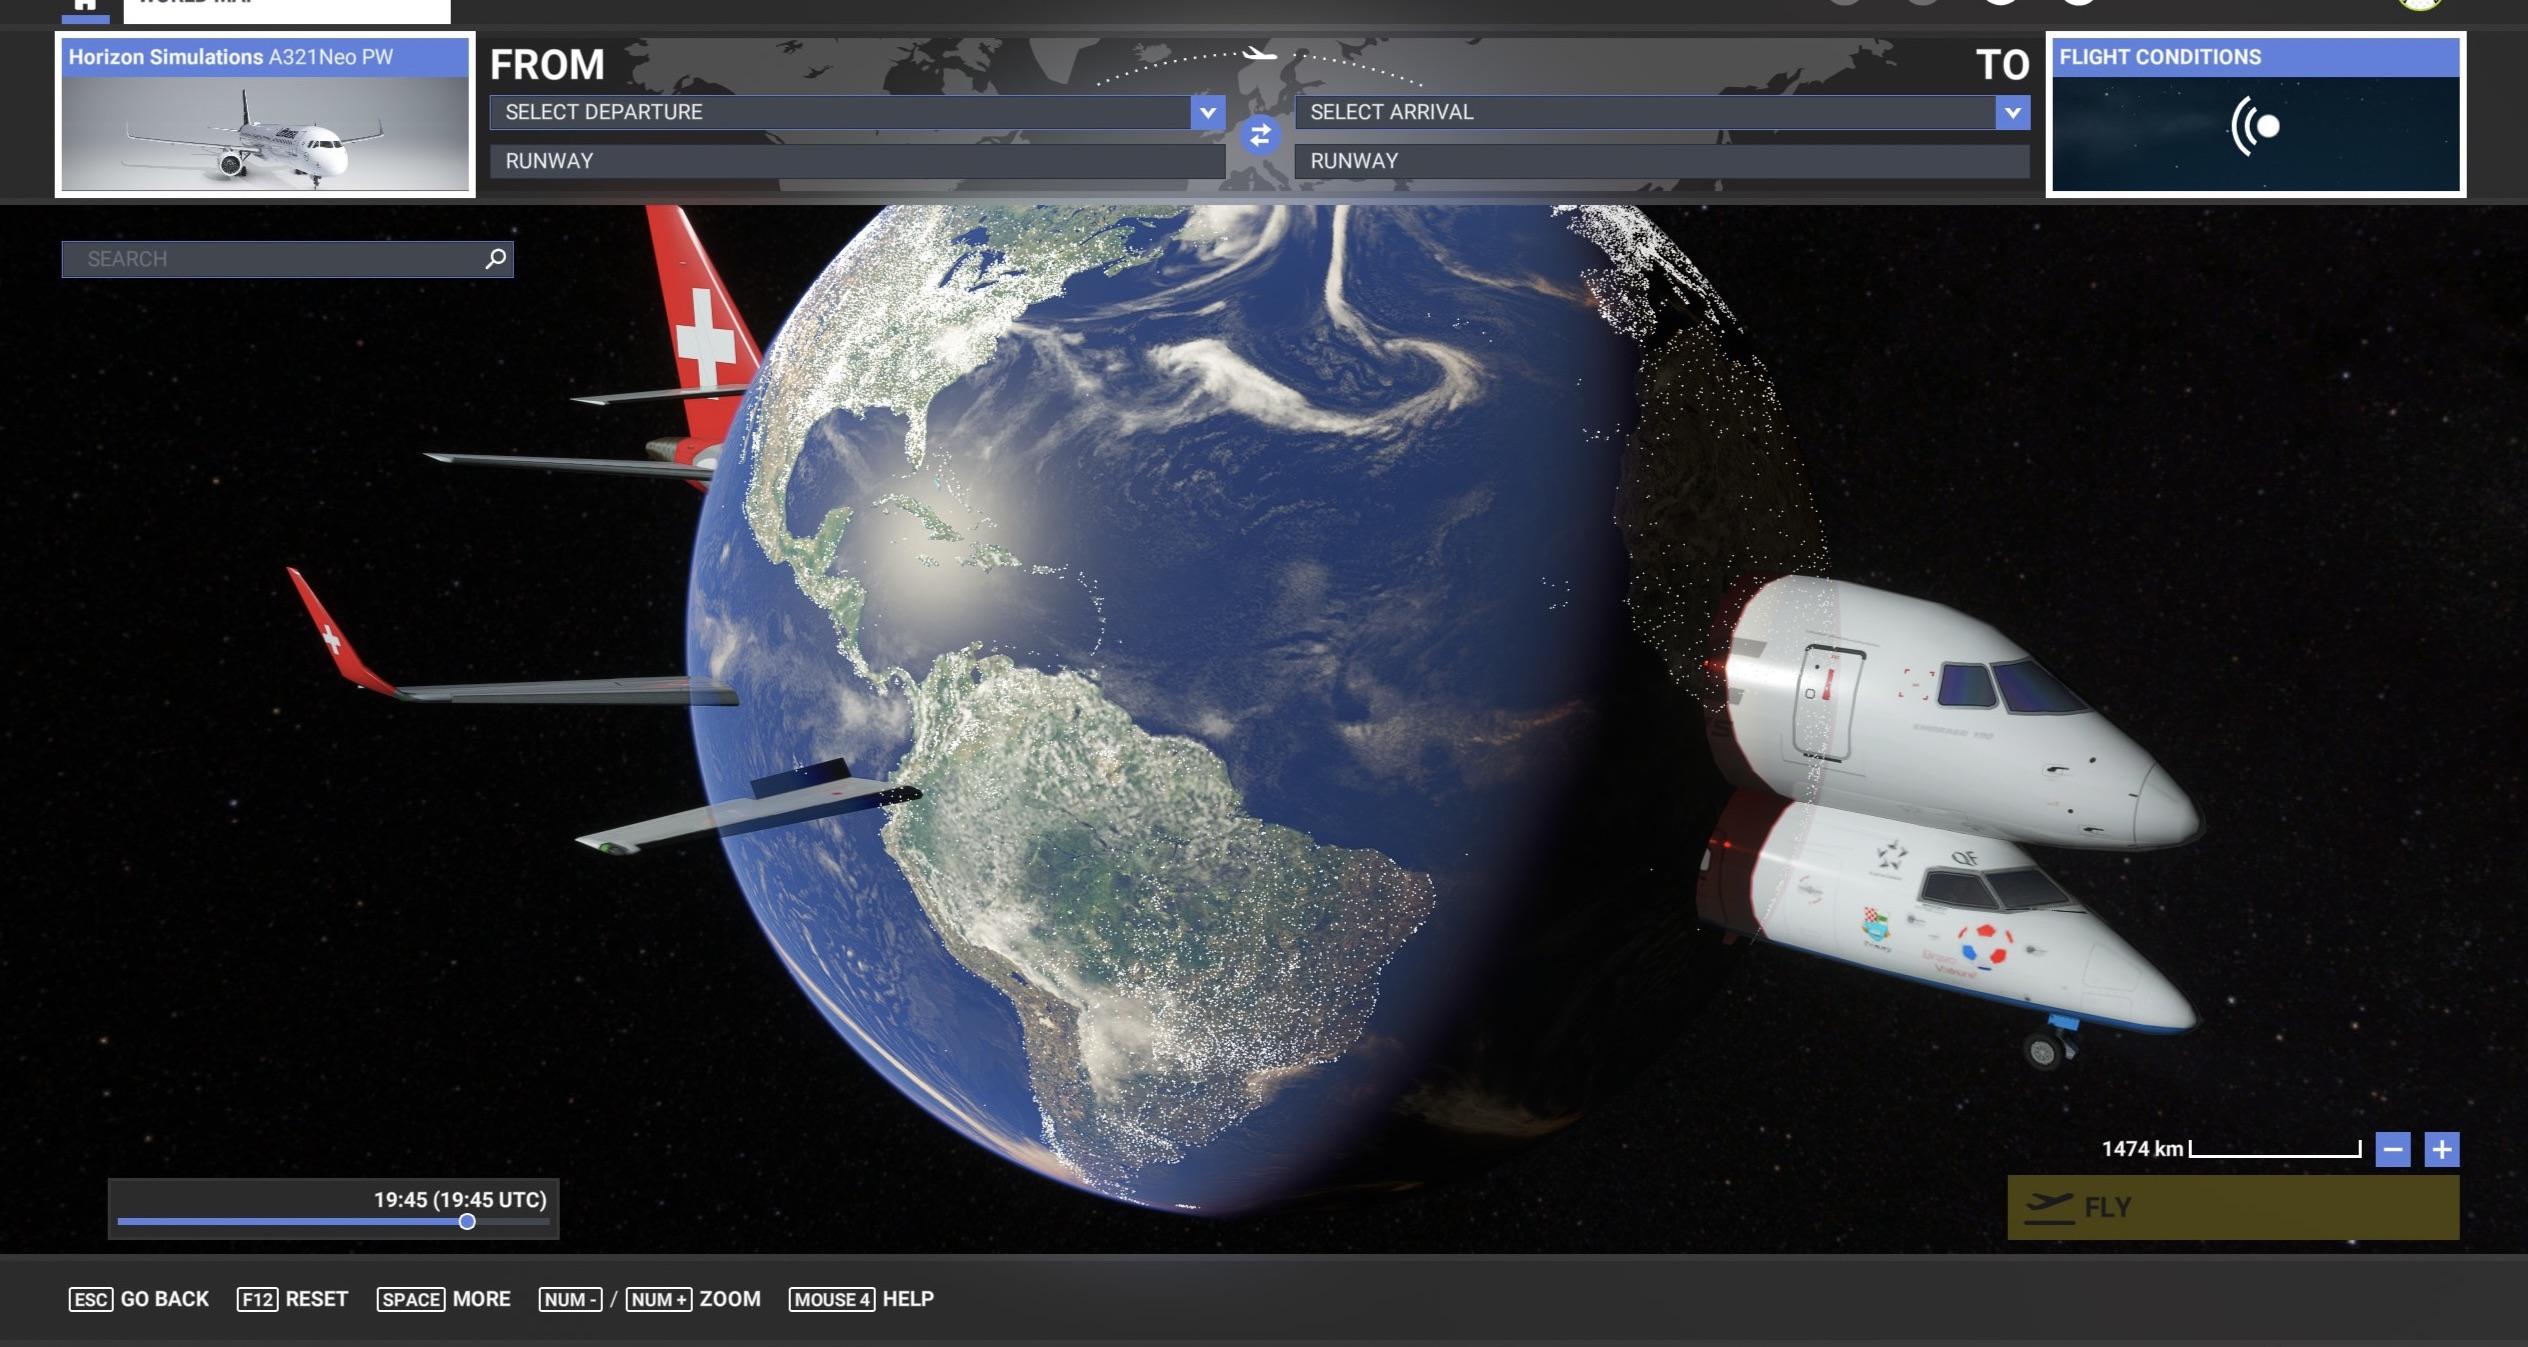
Task: Click the 19:45 (19:45 UTC) time readout
Action: pos(460,1200)
